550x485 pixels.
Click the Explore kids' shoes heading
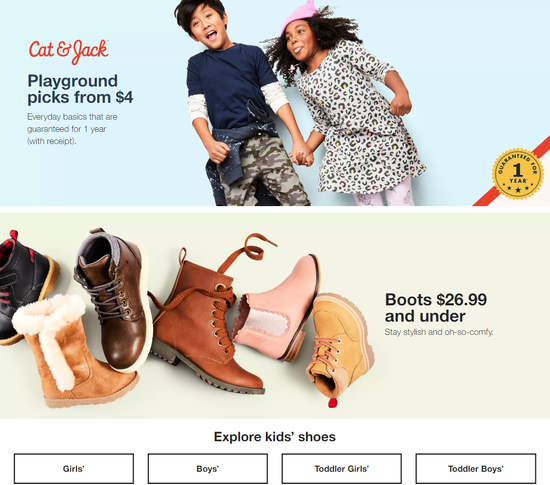[275, 437]
